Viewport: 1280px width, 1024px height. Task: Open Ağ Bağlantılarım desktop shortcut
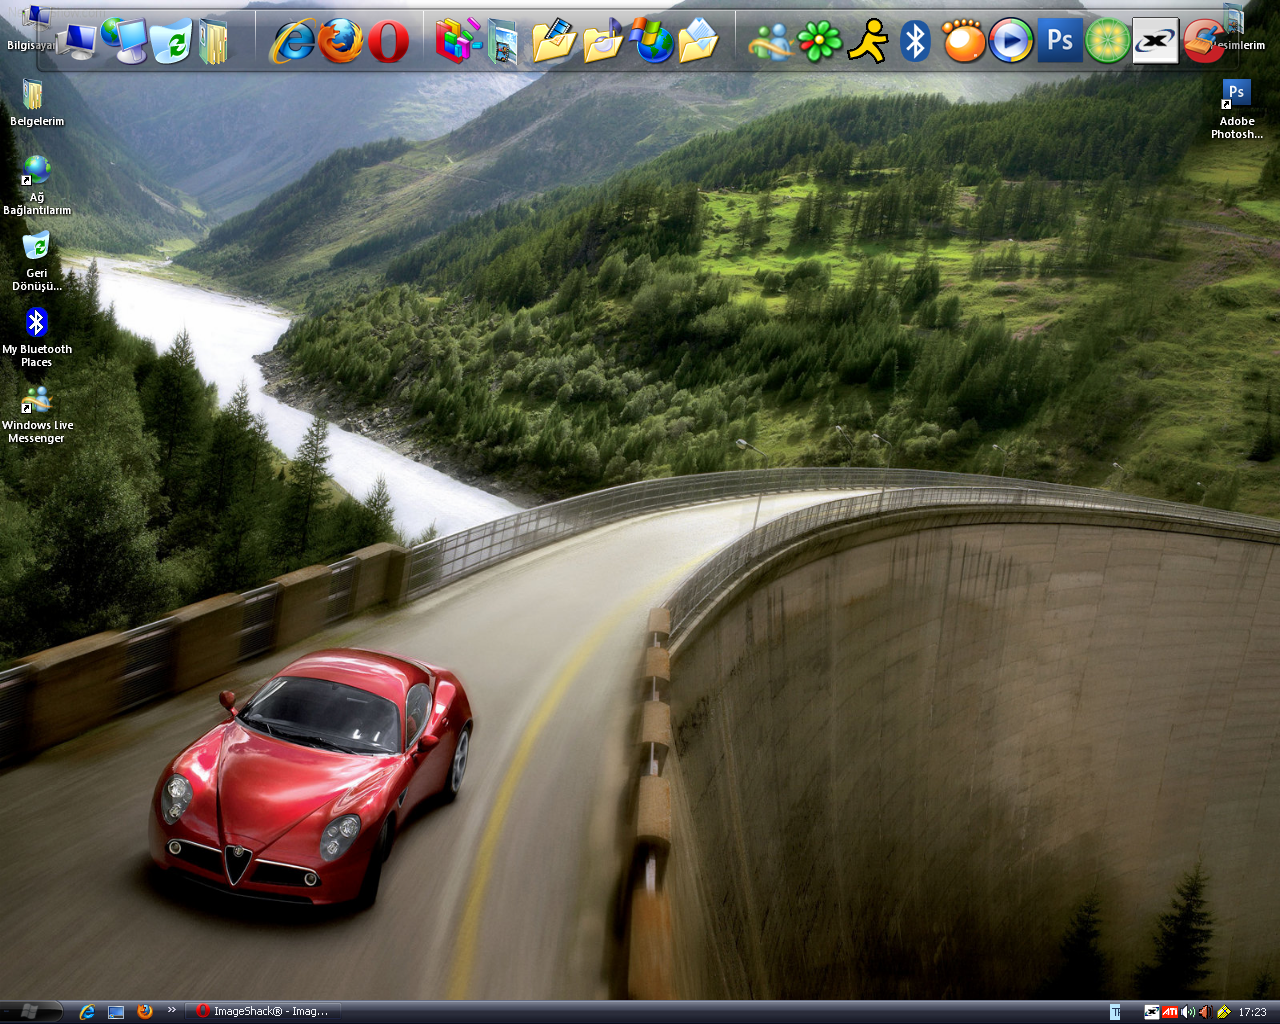coord(37,186)
